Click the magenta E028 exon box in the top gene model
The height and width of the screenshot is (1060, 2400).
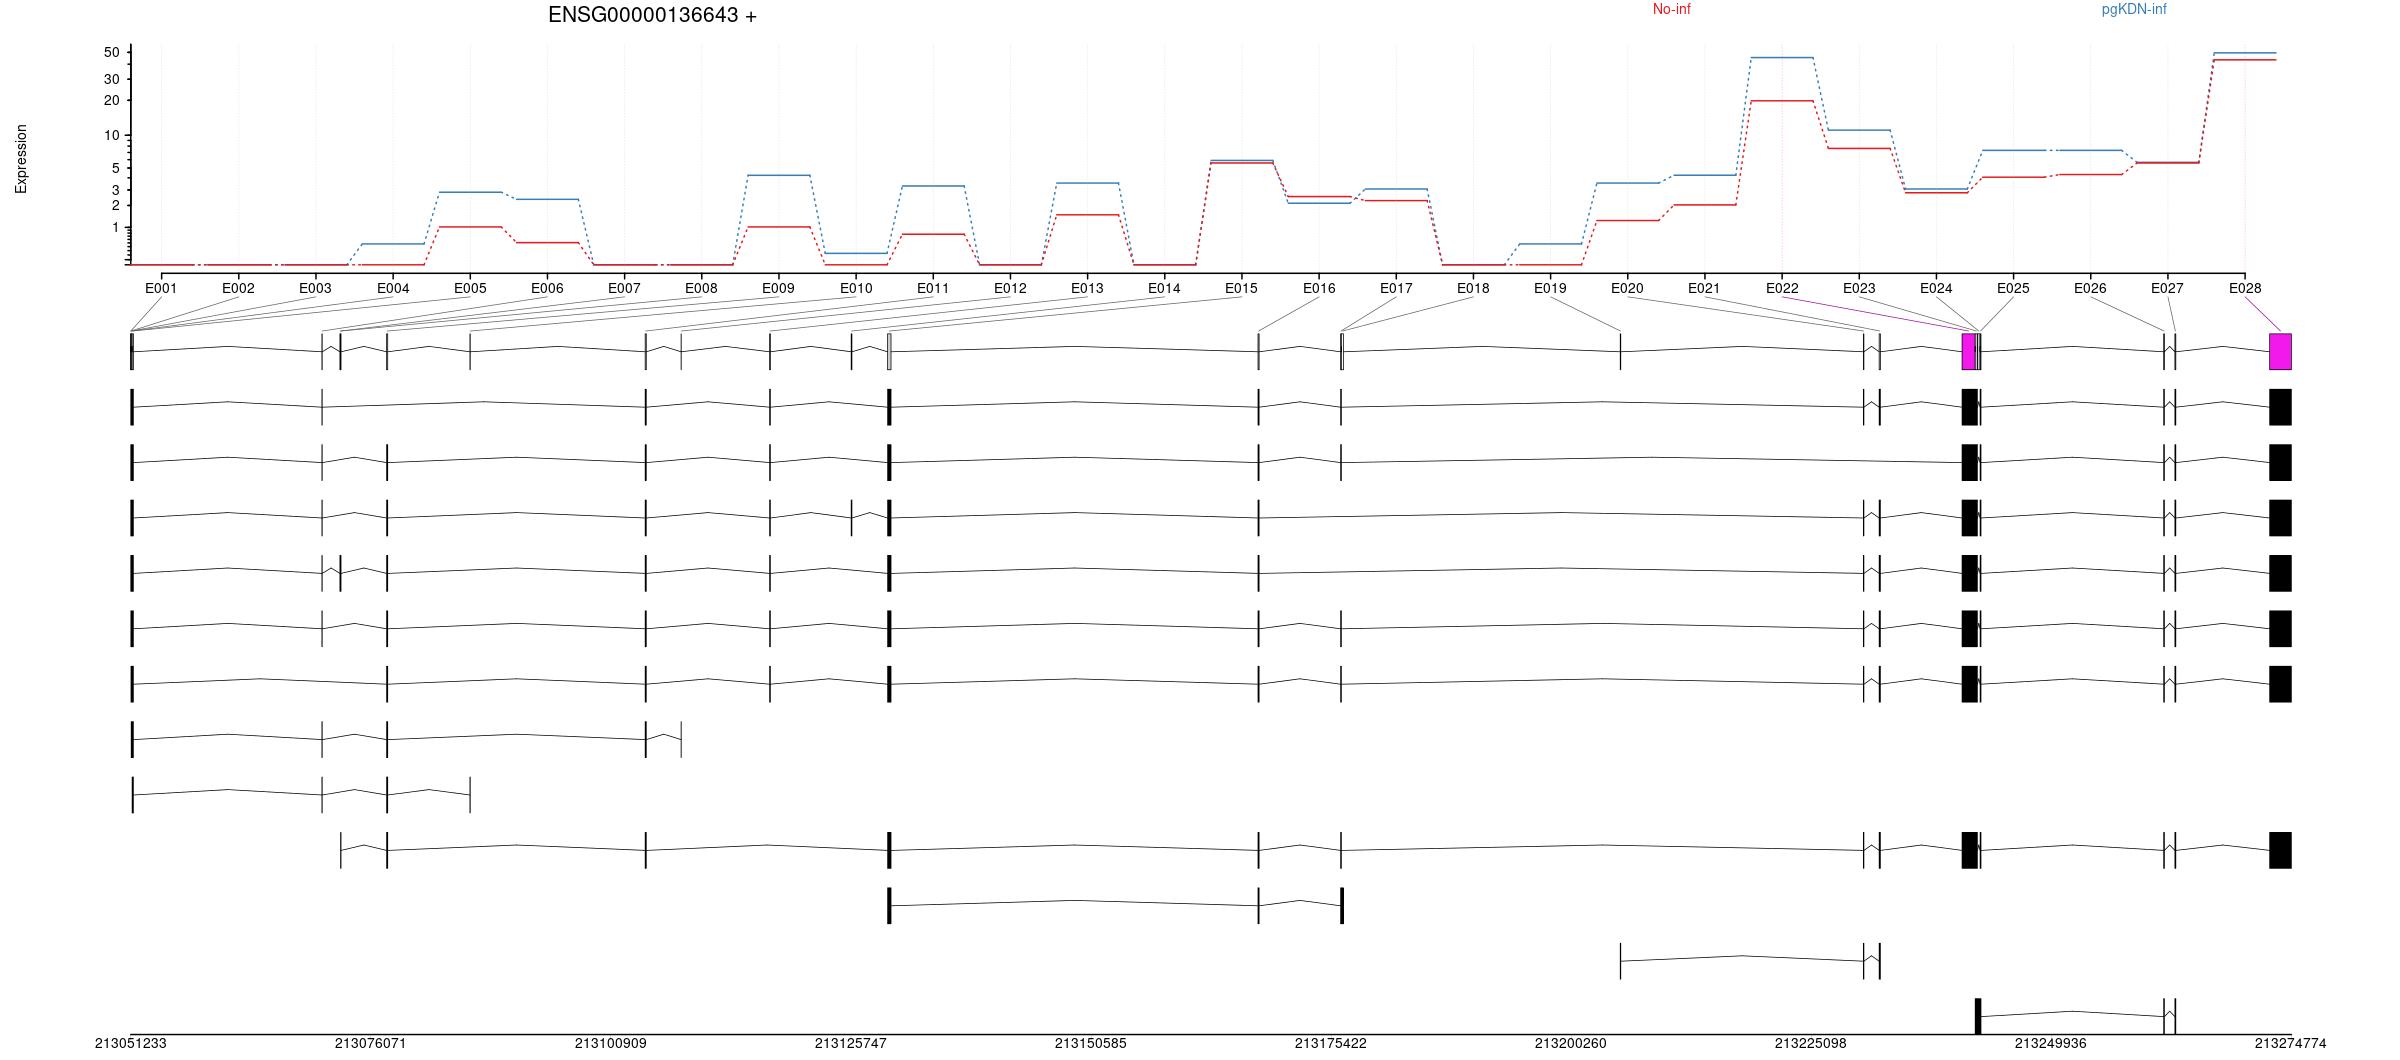2280,352
